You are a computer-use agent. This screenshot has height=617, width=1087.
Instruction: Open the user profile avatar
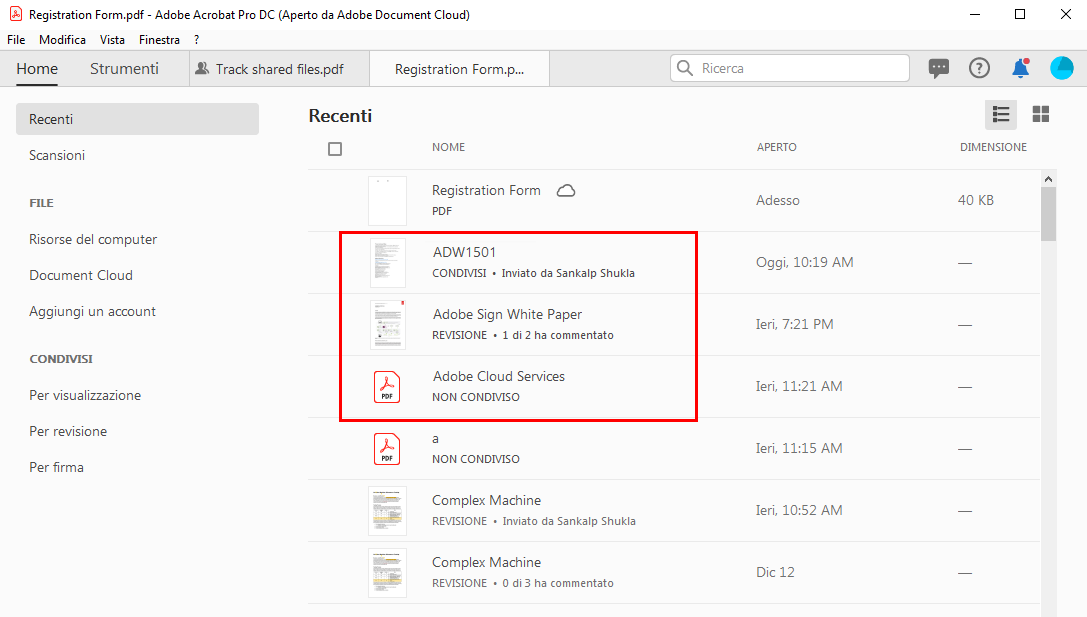click(x=1061, y=68)
